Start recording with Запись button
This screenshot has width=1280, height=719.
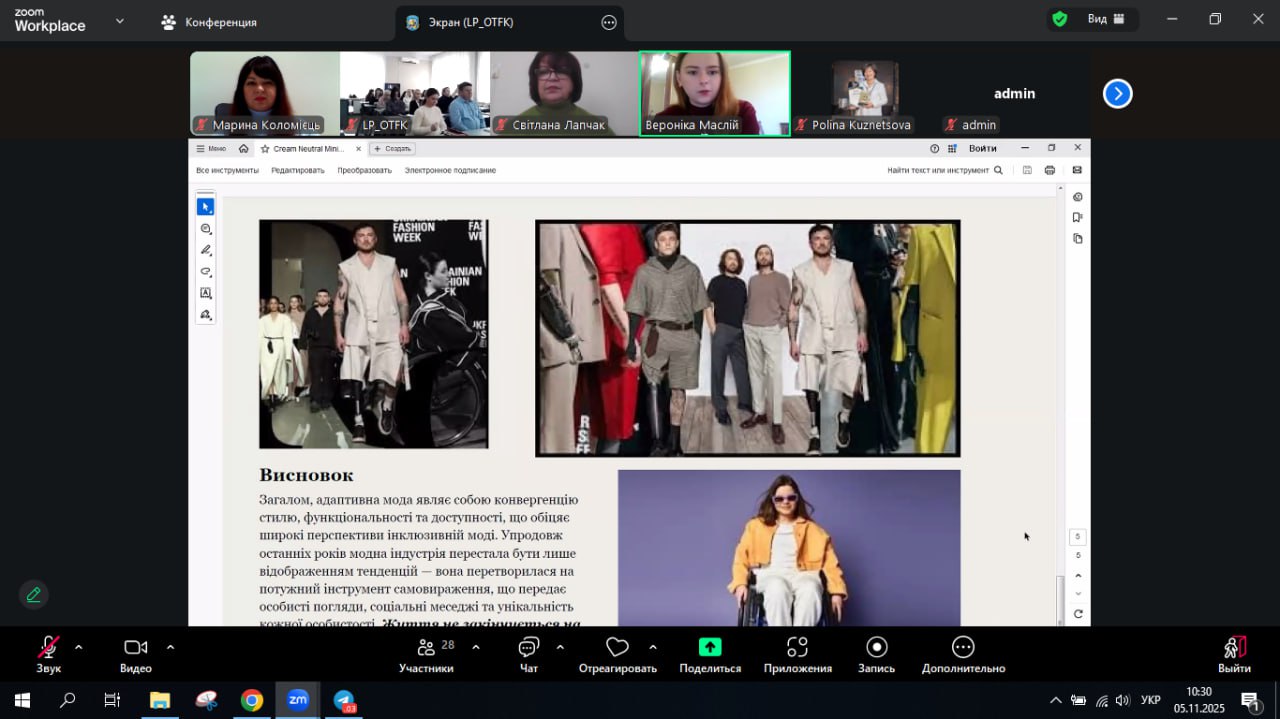[x=876, y=655]
